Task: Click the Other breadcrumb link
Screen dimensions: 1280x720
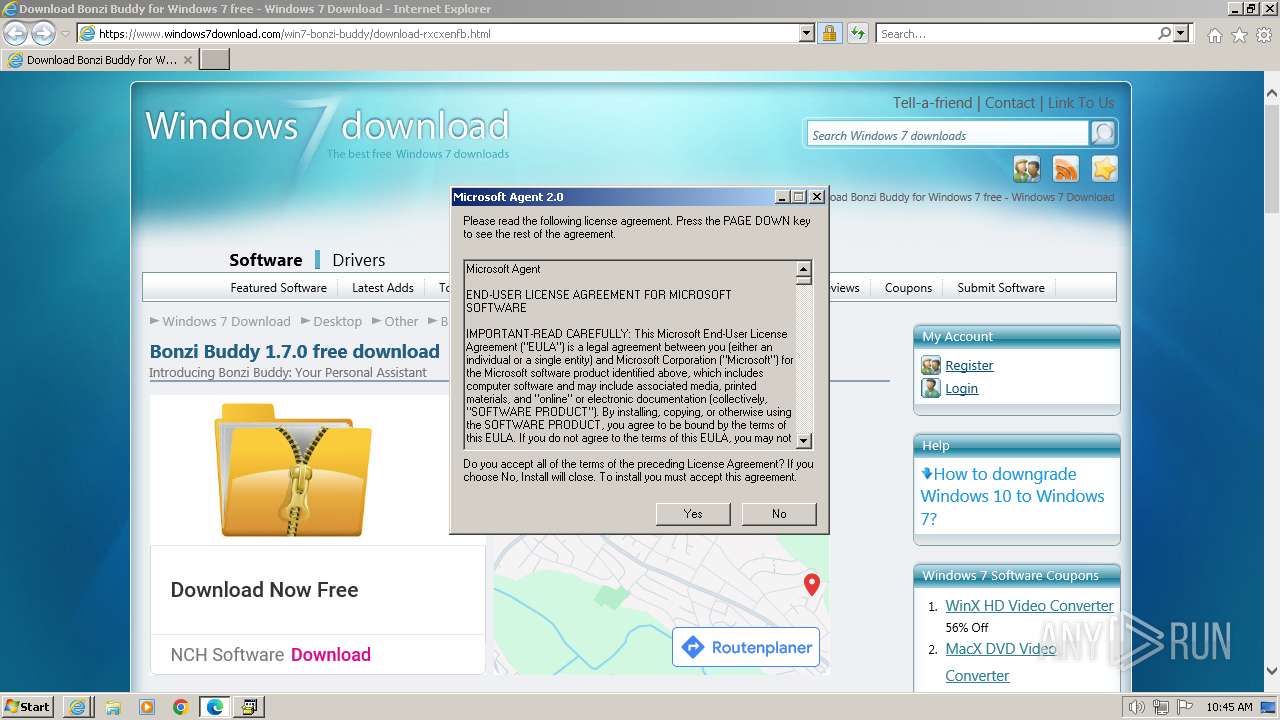Action: (401, 322)
